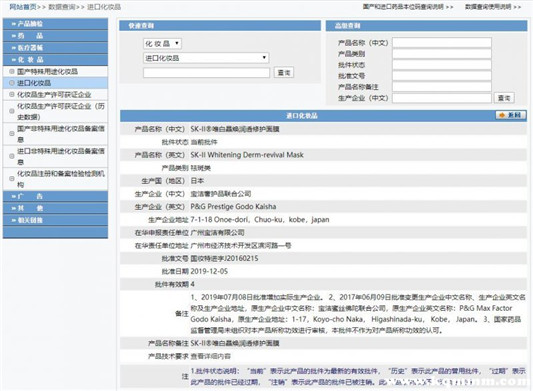The width and height of the screenshot is (533, 391).
Task: Open 化妆品生产许可获证企业（历史数据） entry
Action: click(x=61, y=112)
